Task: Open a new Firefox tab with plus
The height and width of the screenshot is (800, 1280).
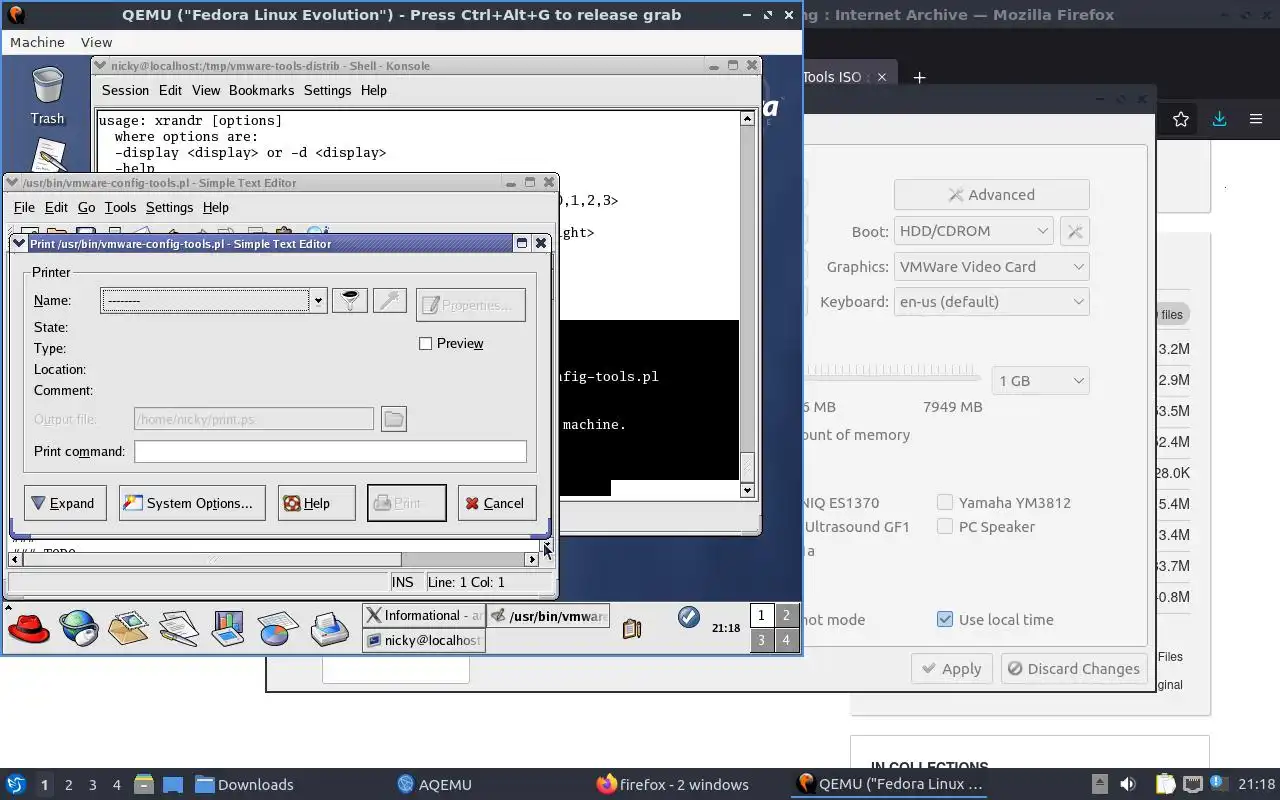Action: pos(919,77)
